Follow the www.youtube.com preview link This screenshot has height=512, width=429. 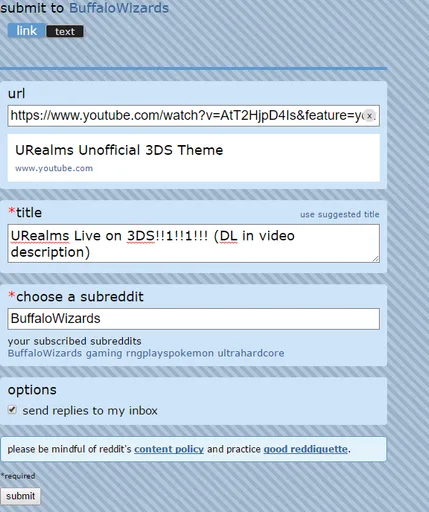[54, 168]
